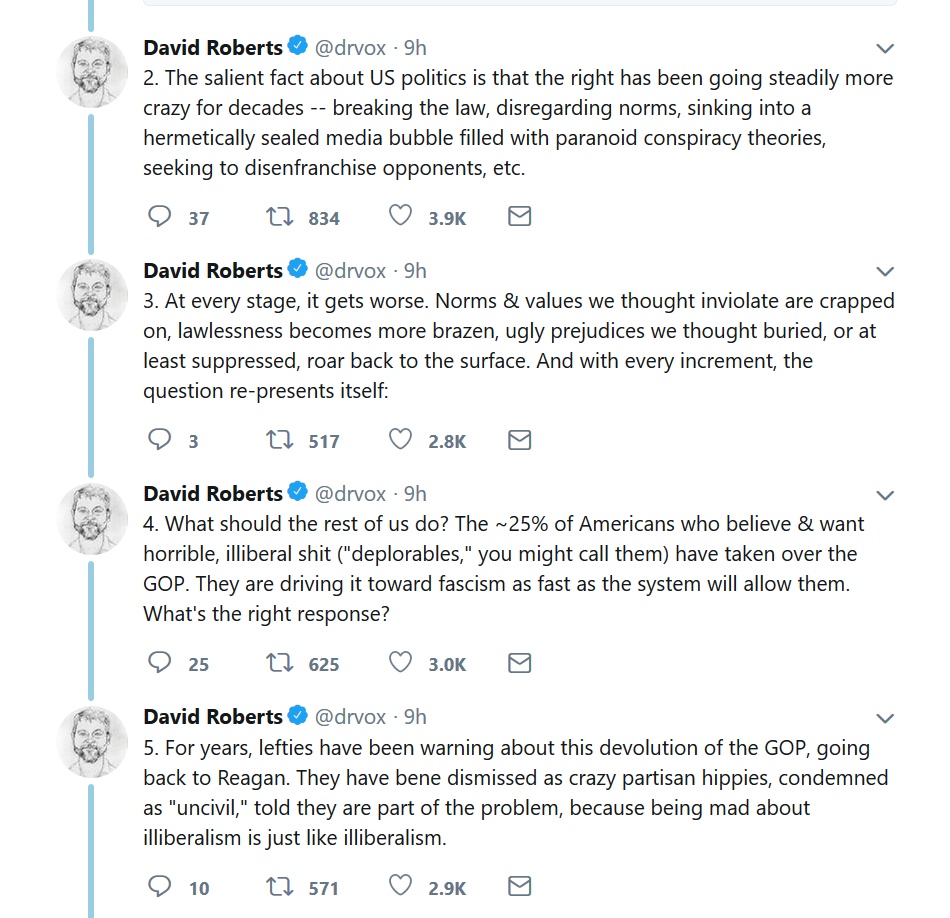The image size is (950, 918).
Task: Open the more-options chevron on tweet 2
Action: click(885, 48)
